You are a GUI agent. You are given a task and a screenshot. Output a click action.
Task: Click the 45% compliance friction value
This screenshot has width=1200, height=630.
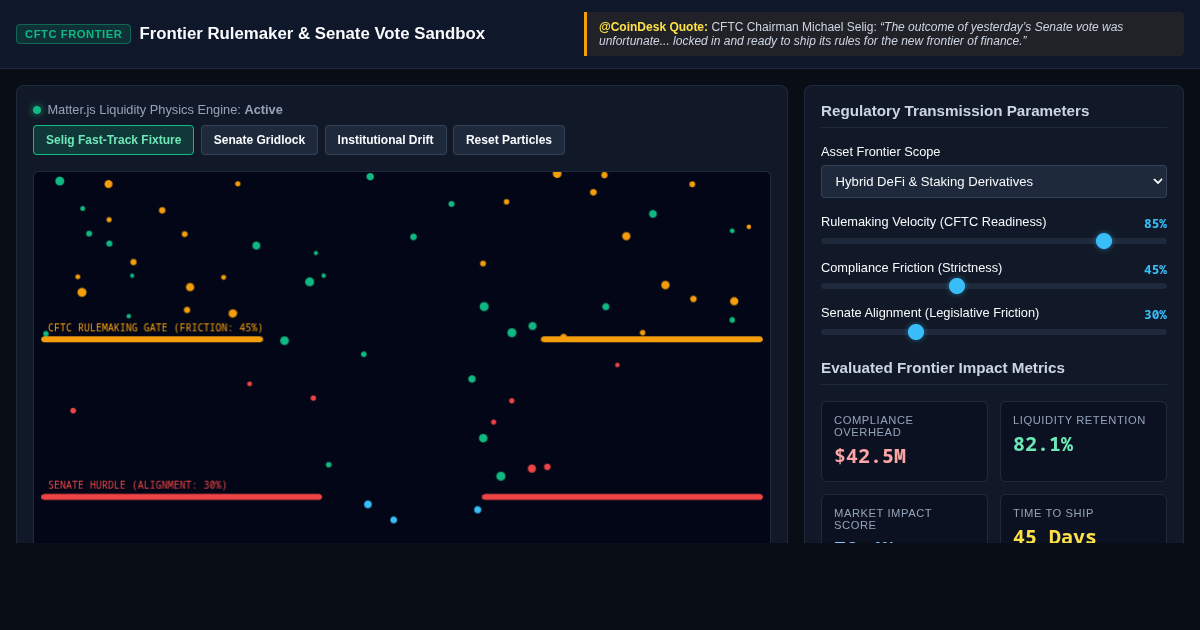1155,270
